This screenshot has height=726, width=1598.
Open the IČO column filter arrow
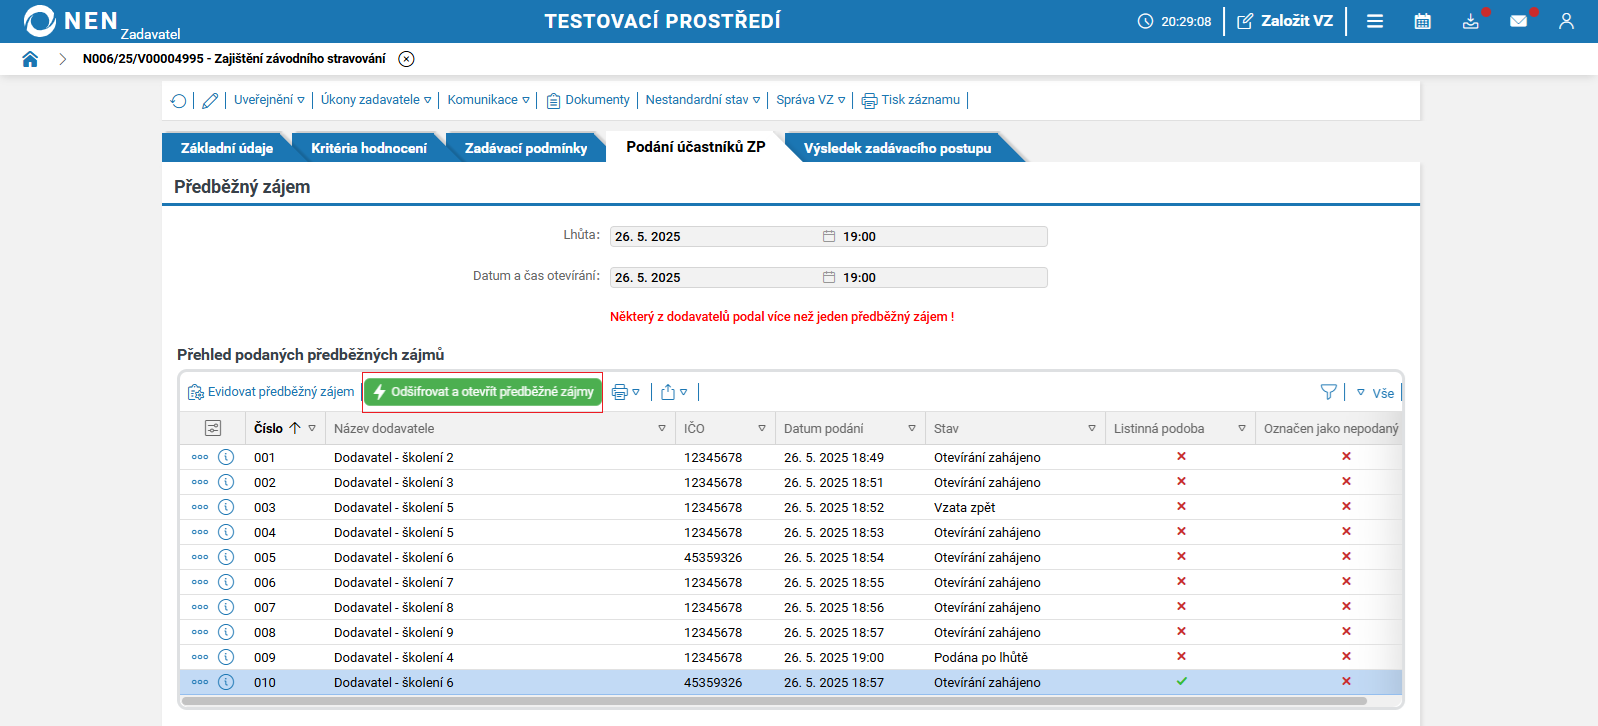762,428
